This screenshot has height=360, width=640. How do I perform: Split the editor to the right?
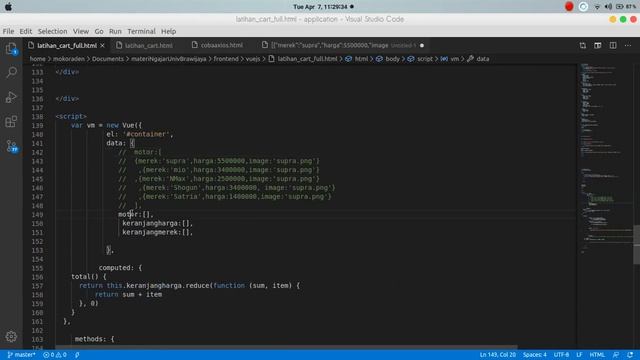(x=613, y=45)
